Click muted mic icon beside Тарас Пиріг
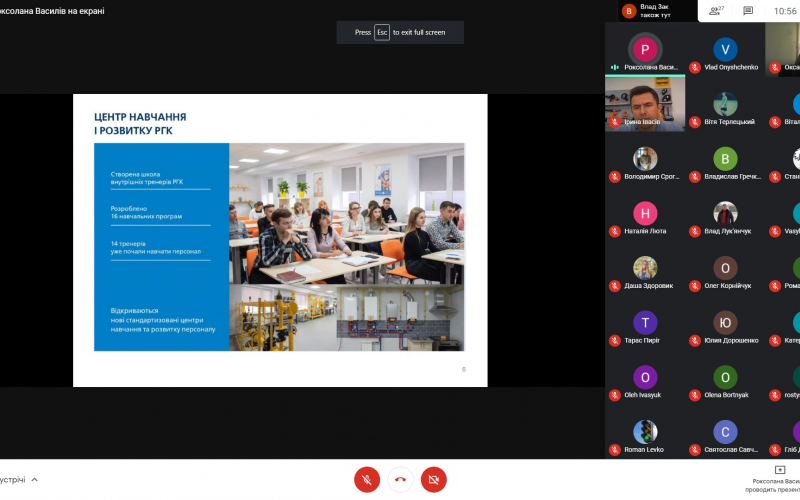 pyautogui.click(x=614, y=340)
